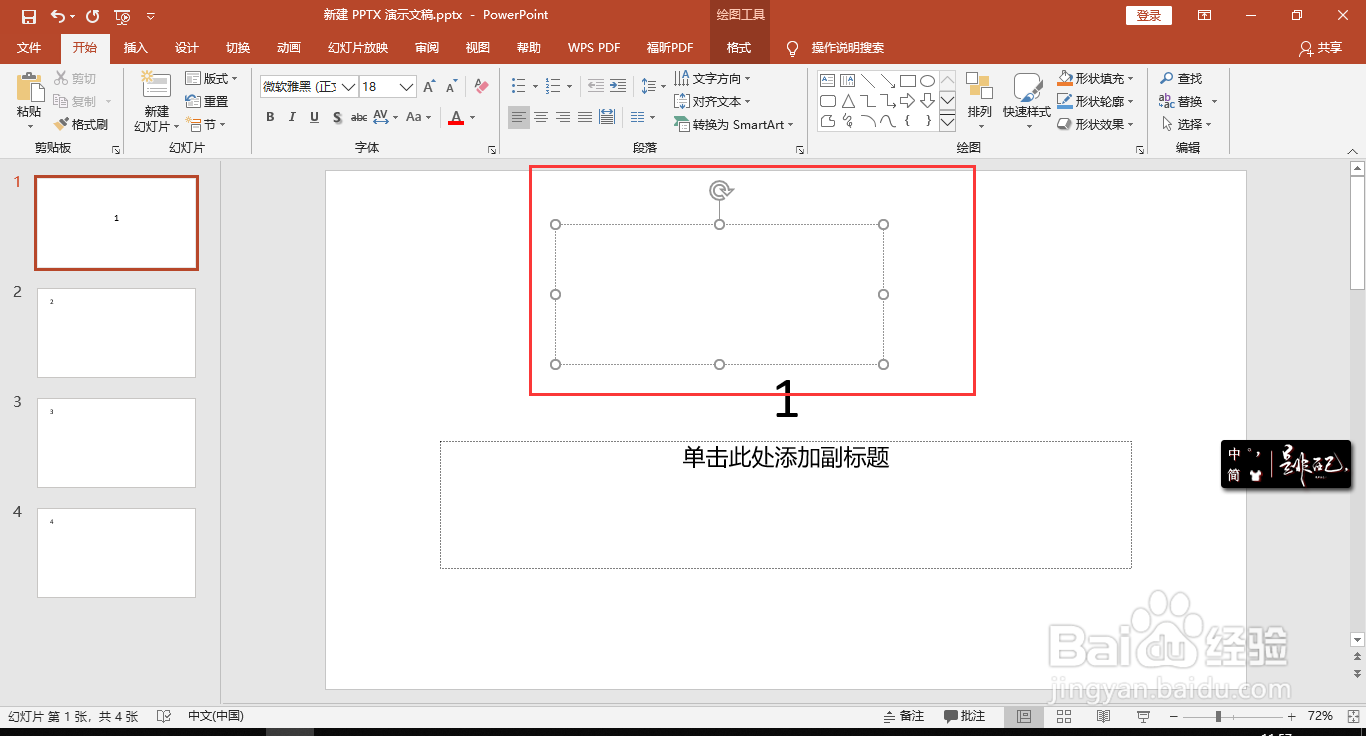This screenshot has width=1366, height=736.
Task: Select the text box shape in shapes gallery
Action: coord(827,81)
